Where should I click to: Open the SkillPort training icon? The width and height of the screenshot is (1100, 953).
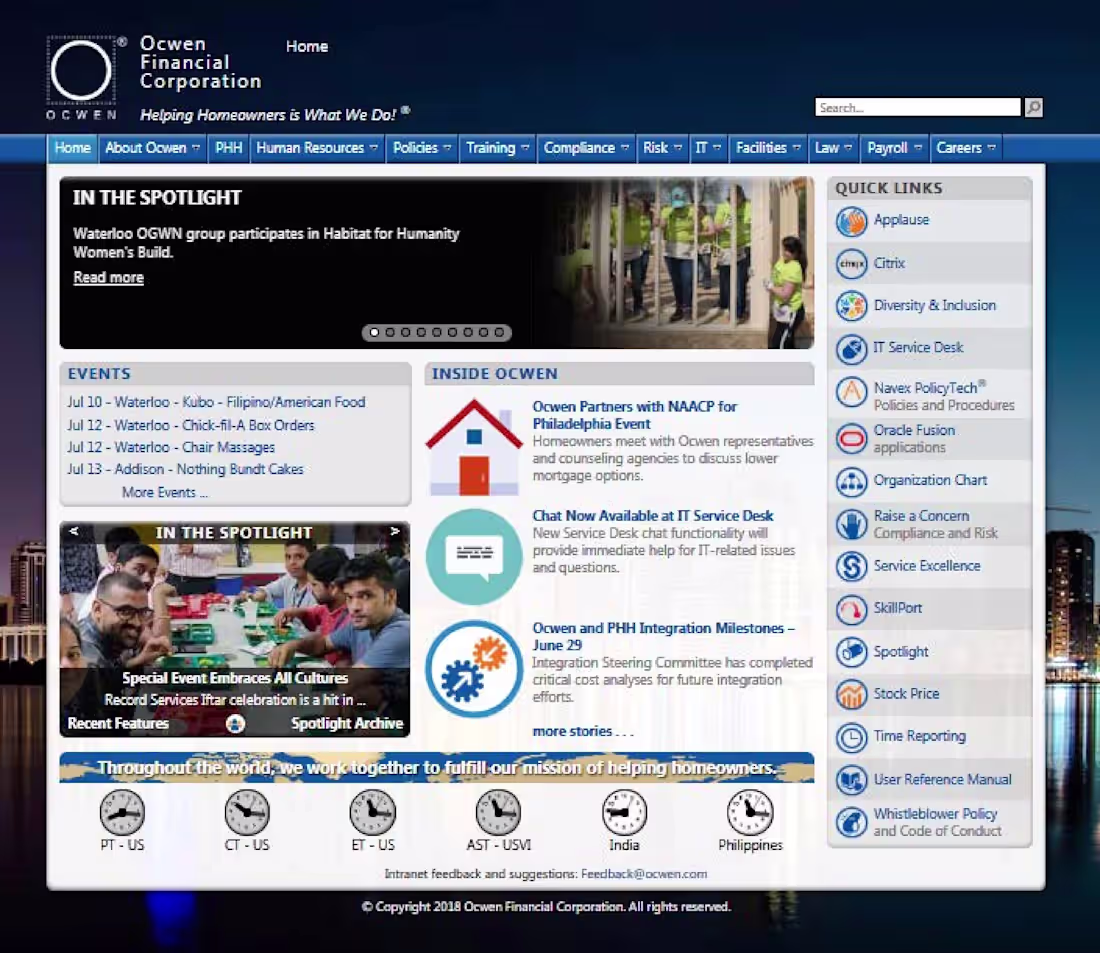coord(851,609)
